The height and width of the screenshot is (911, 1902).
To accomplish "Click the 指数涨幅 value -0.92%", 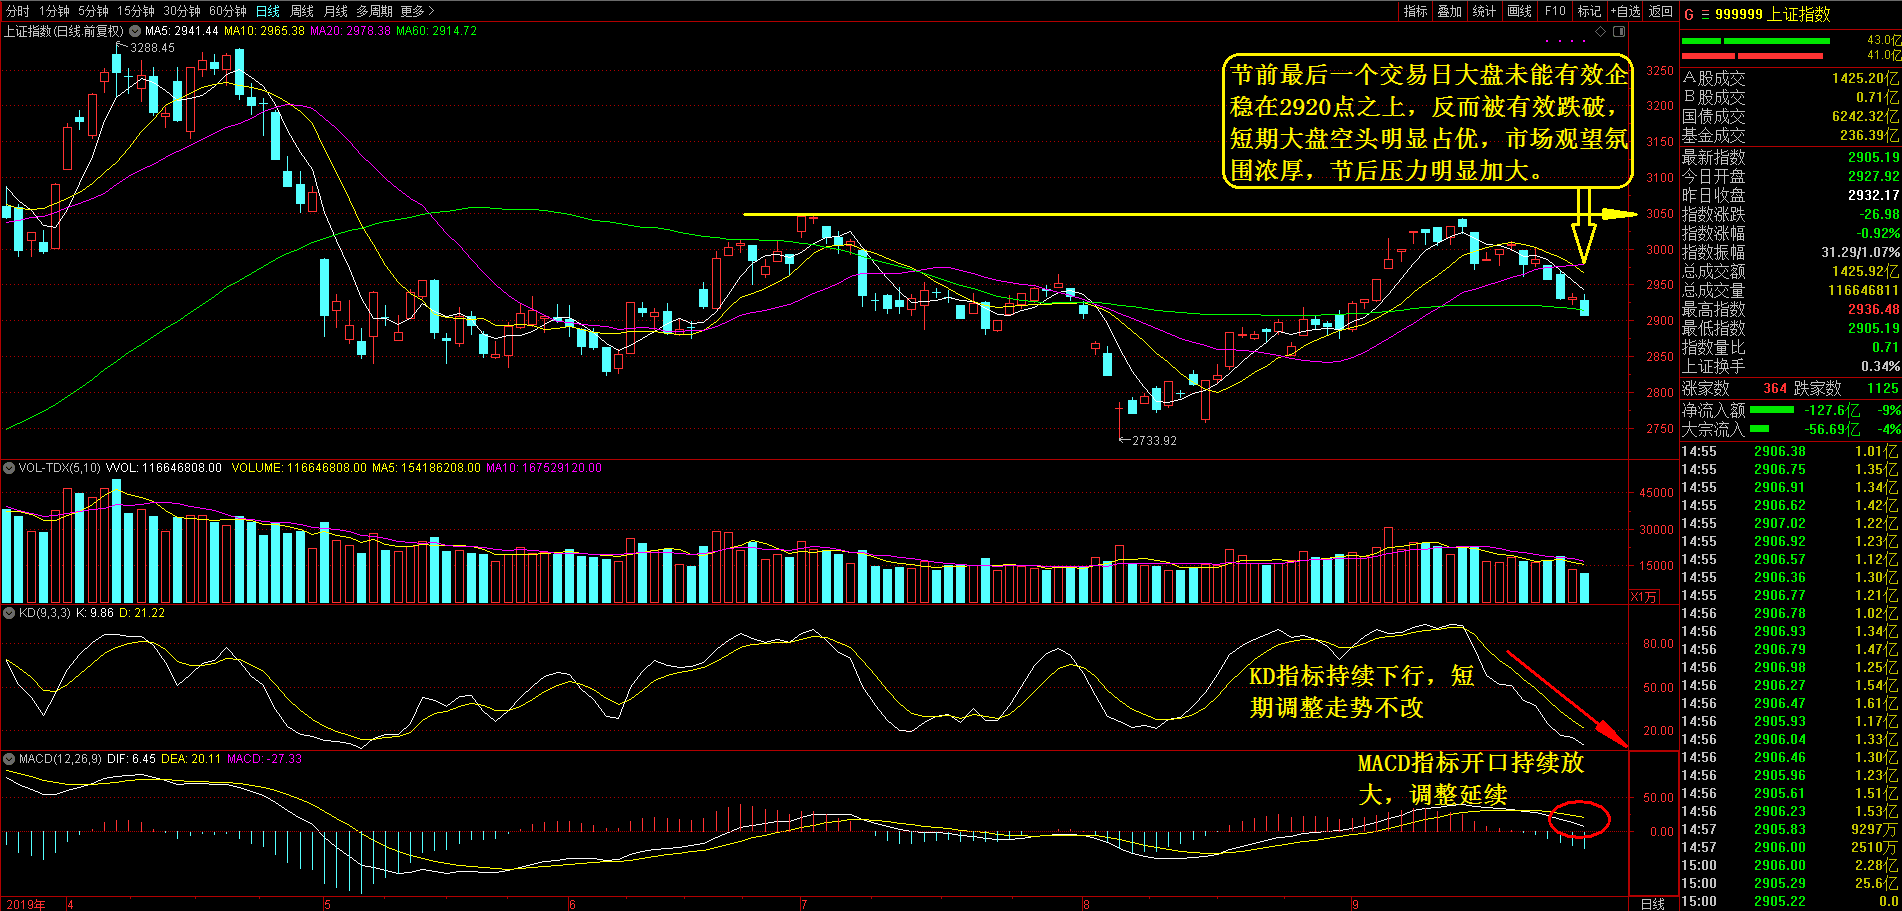I will point(1878,233).
